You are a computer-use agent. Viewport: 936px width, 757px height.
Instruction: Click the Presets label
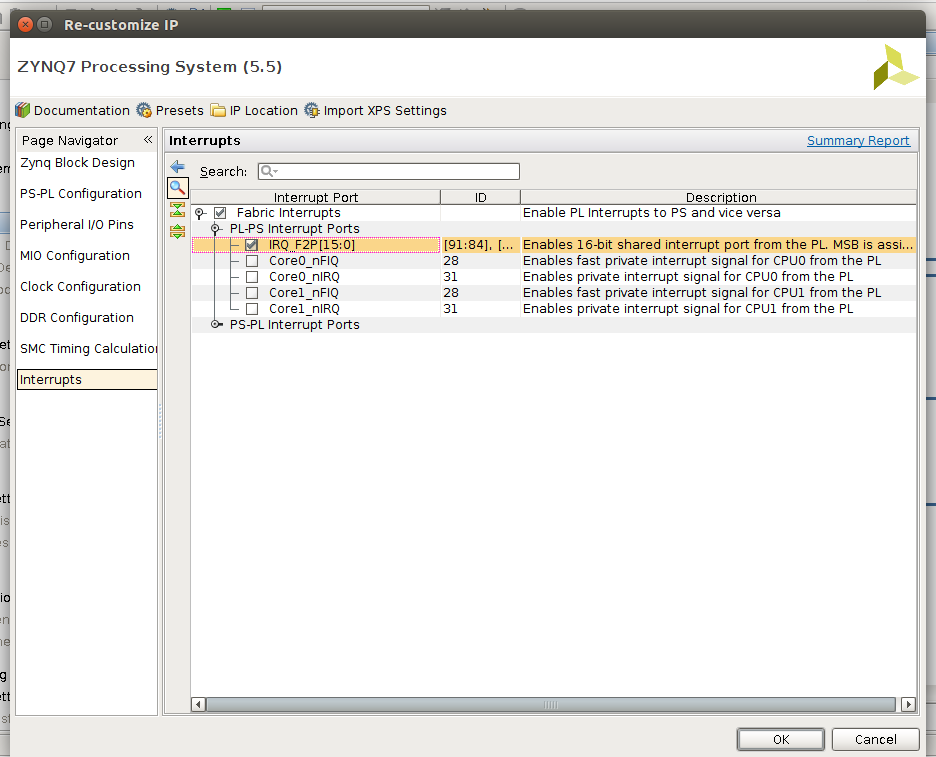pos(179,110)
